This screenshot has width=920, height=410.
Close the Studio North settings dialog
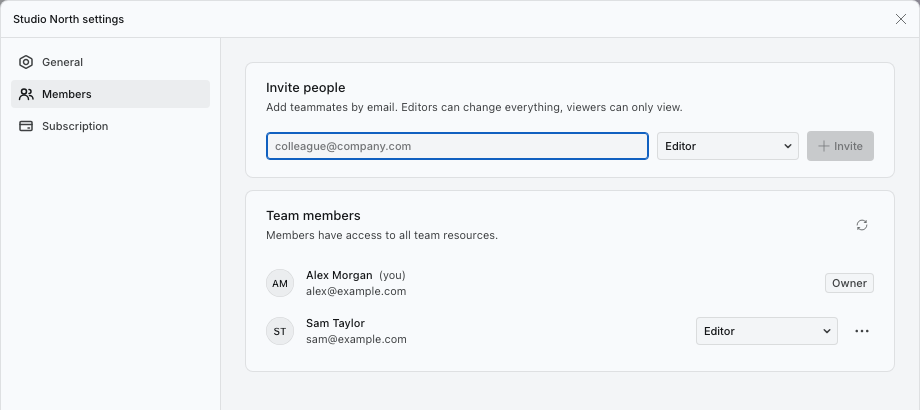pos(901,19)
